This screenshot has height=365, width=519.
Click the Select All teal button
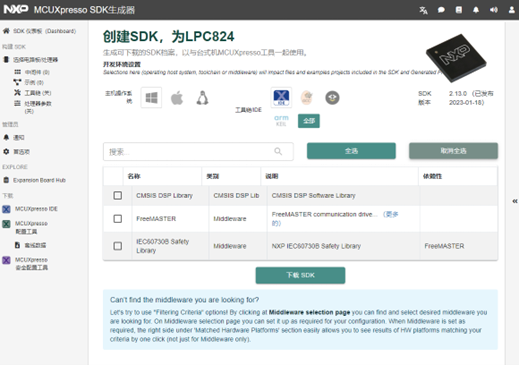coord(351,151)
